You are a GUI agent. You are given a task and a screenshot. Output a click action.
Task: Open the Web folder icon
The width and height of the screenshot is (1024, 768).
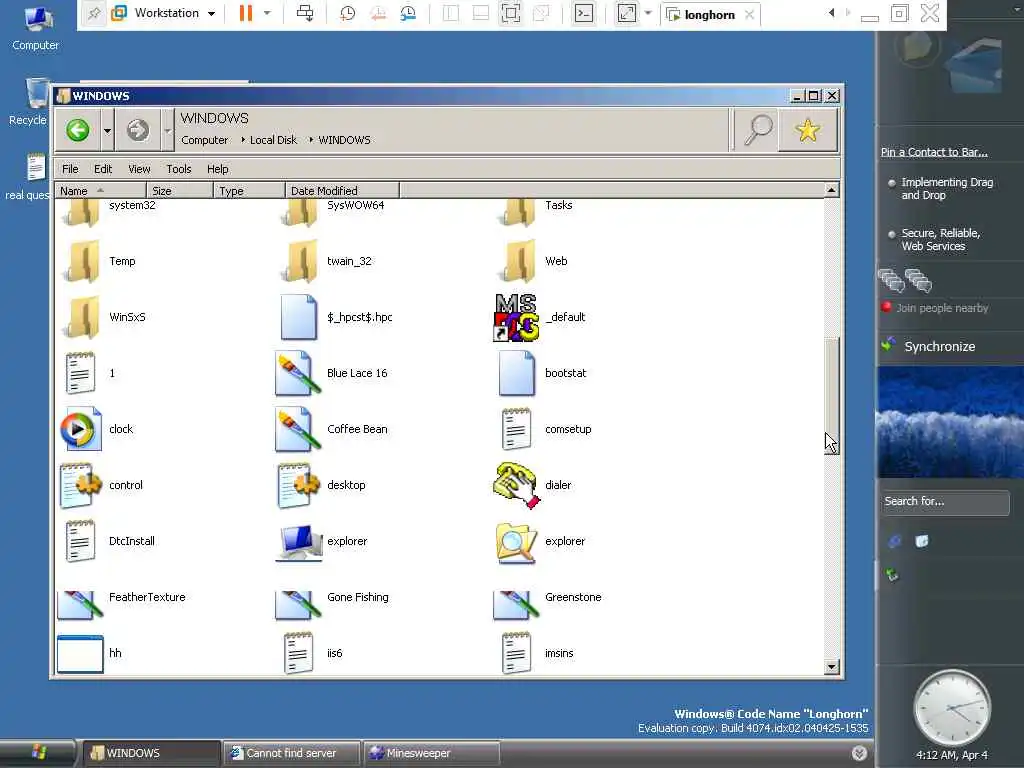pos(517,261)
